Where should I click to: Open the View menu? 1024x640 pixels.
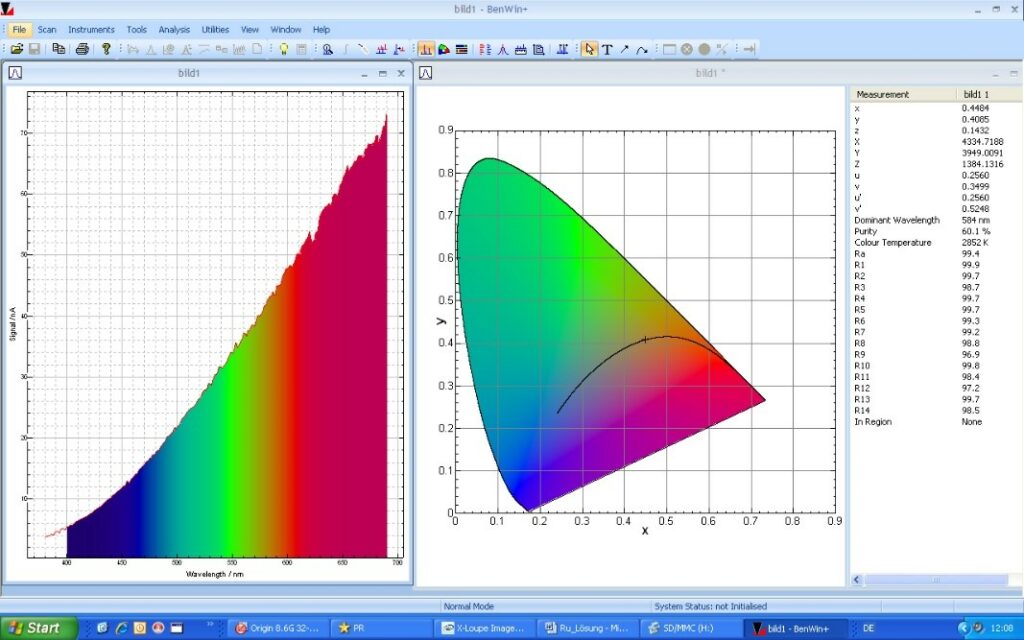pyautogui.click(x=250, y=29)
